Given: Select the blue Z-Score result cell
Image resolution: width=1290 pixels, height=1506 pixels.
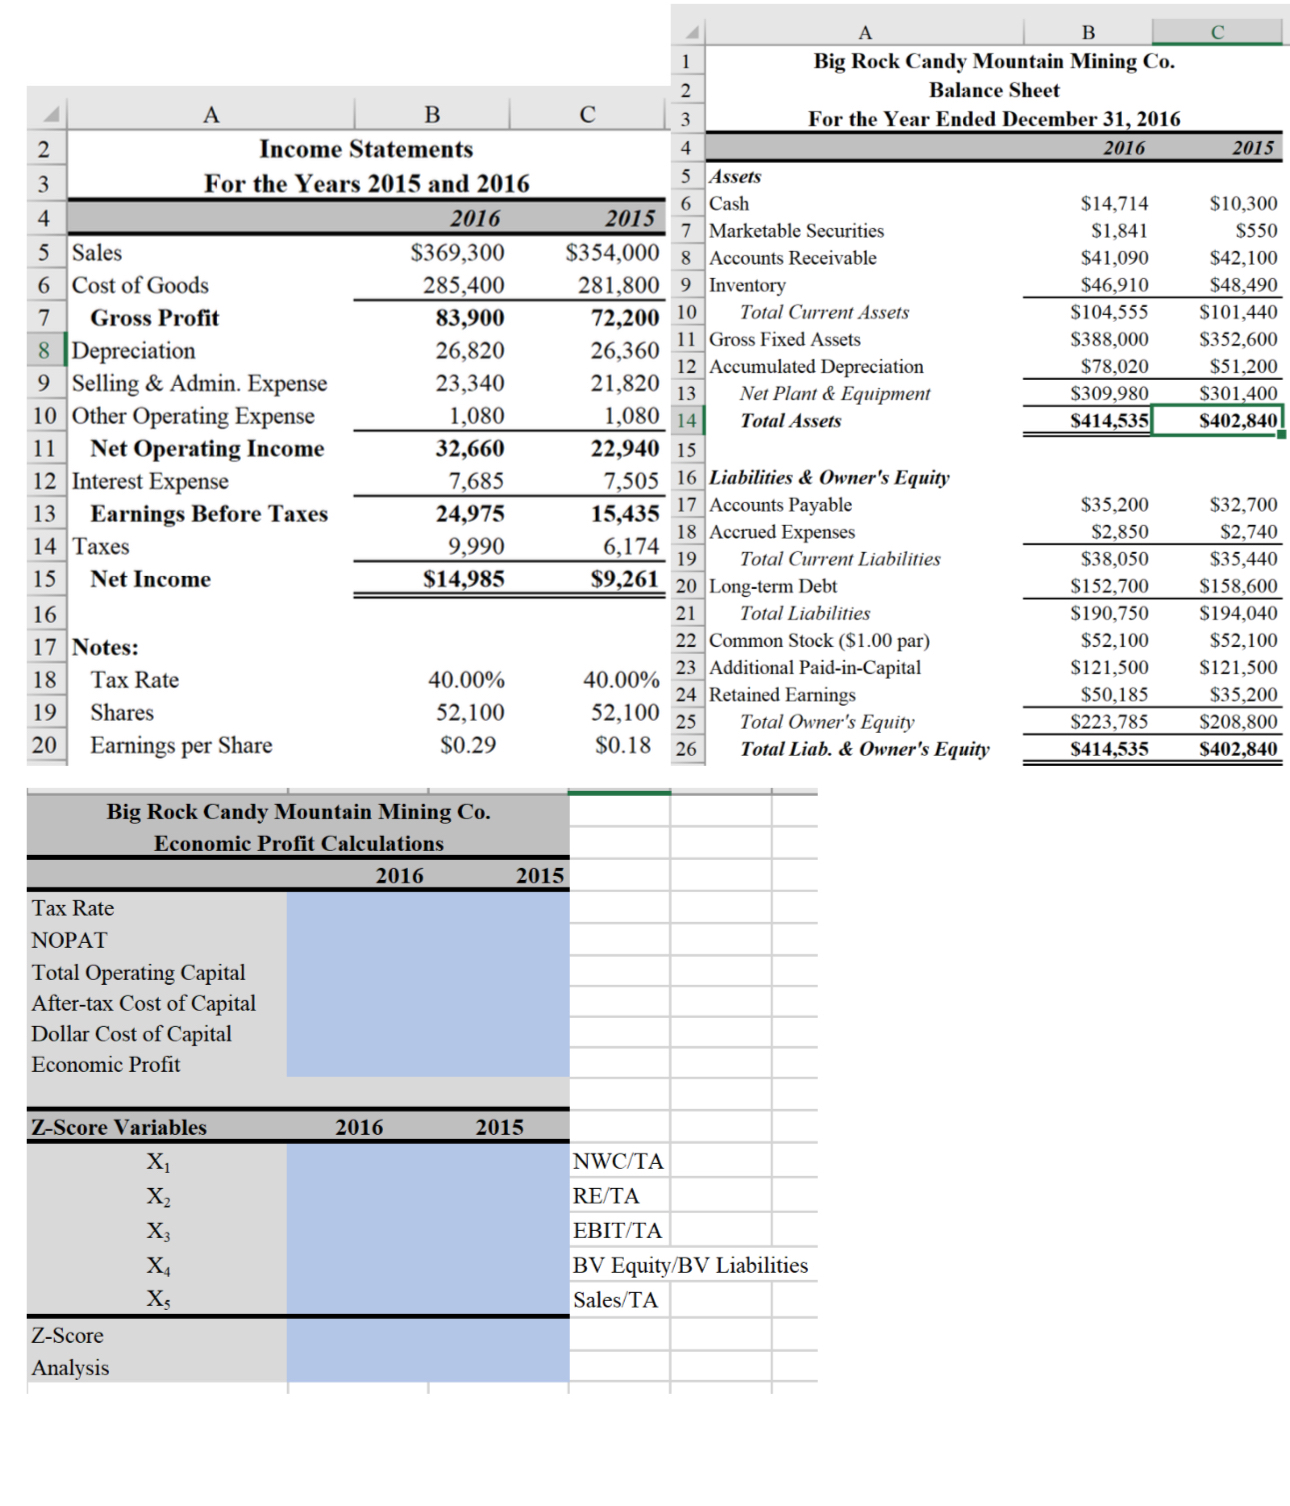Looking at the screenshot, I should pos(355,1335).
